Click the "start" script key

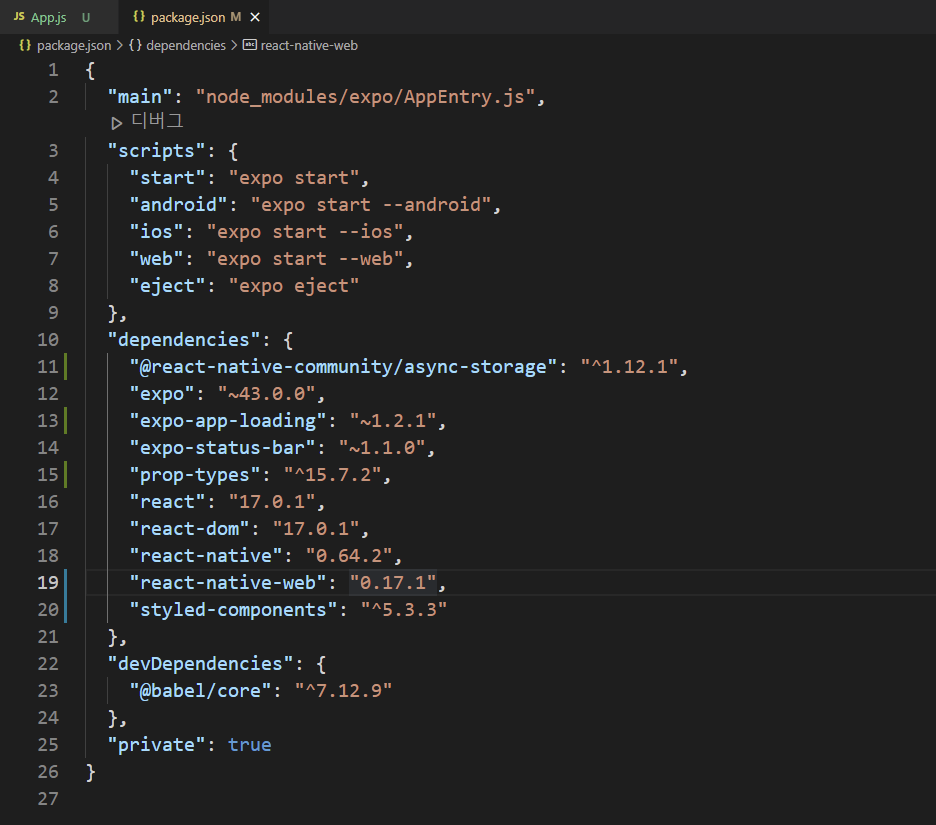click(x=167, y=178)
